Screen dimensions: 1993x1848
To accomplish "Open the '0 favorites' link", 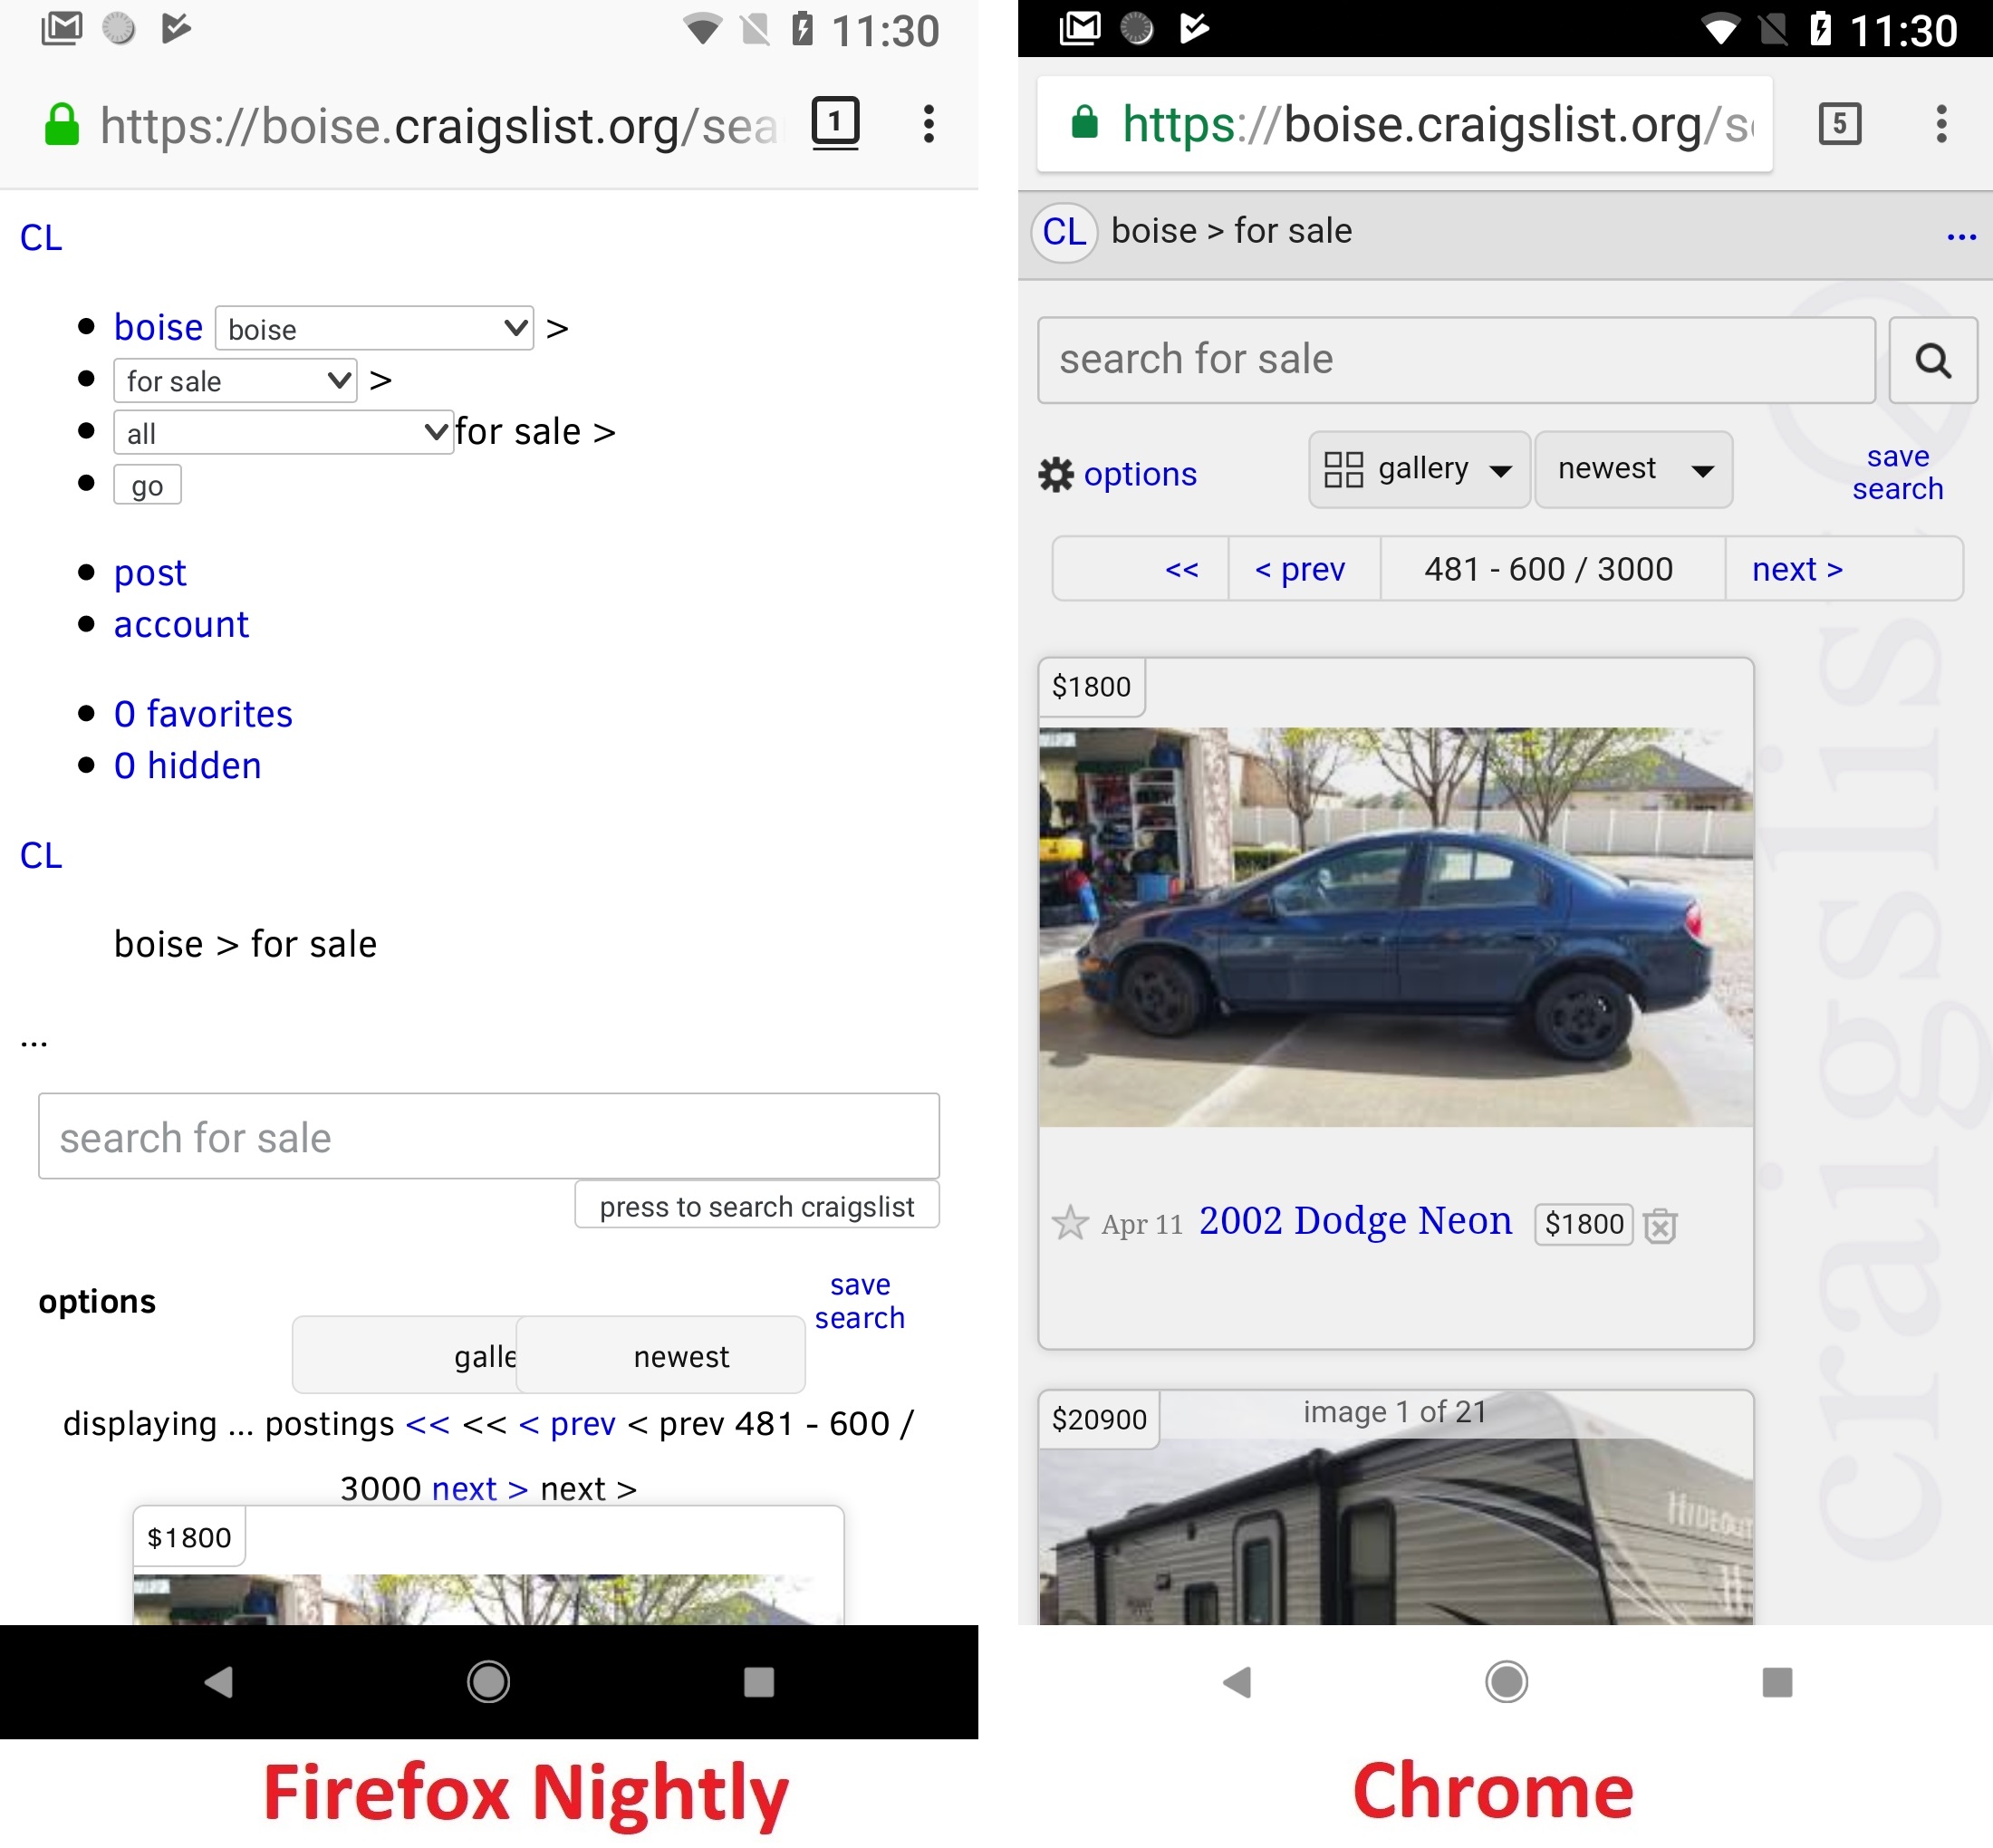I will [x=203, y=713].
